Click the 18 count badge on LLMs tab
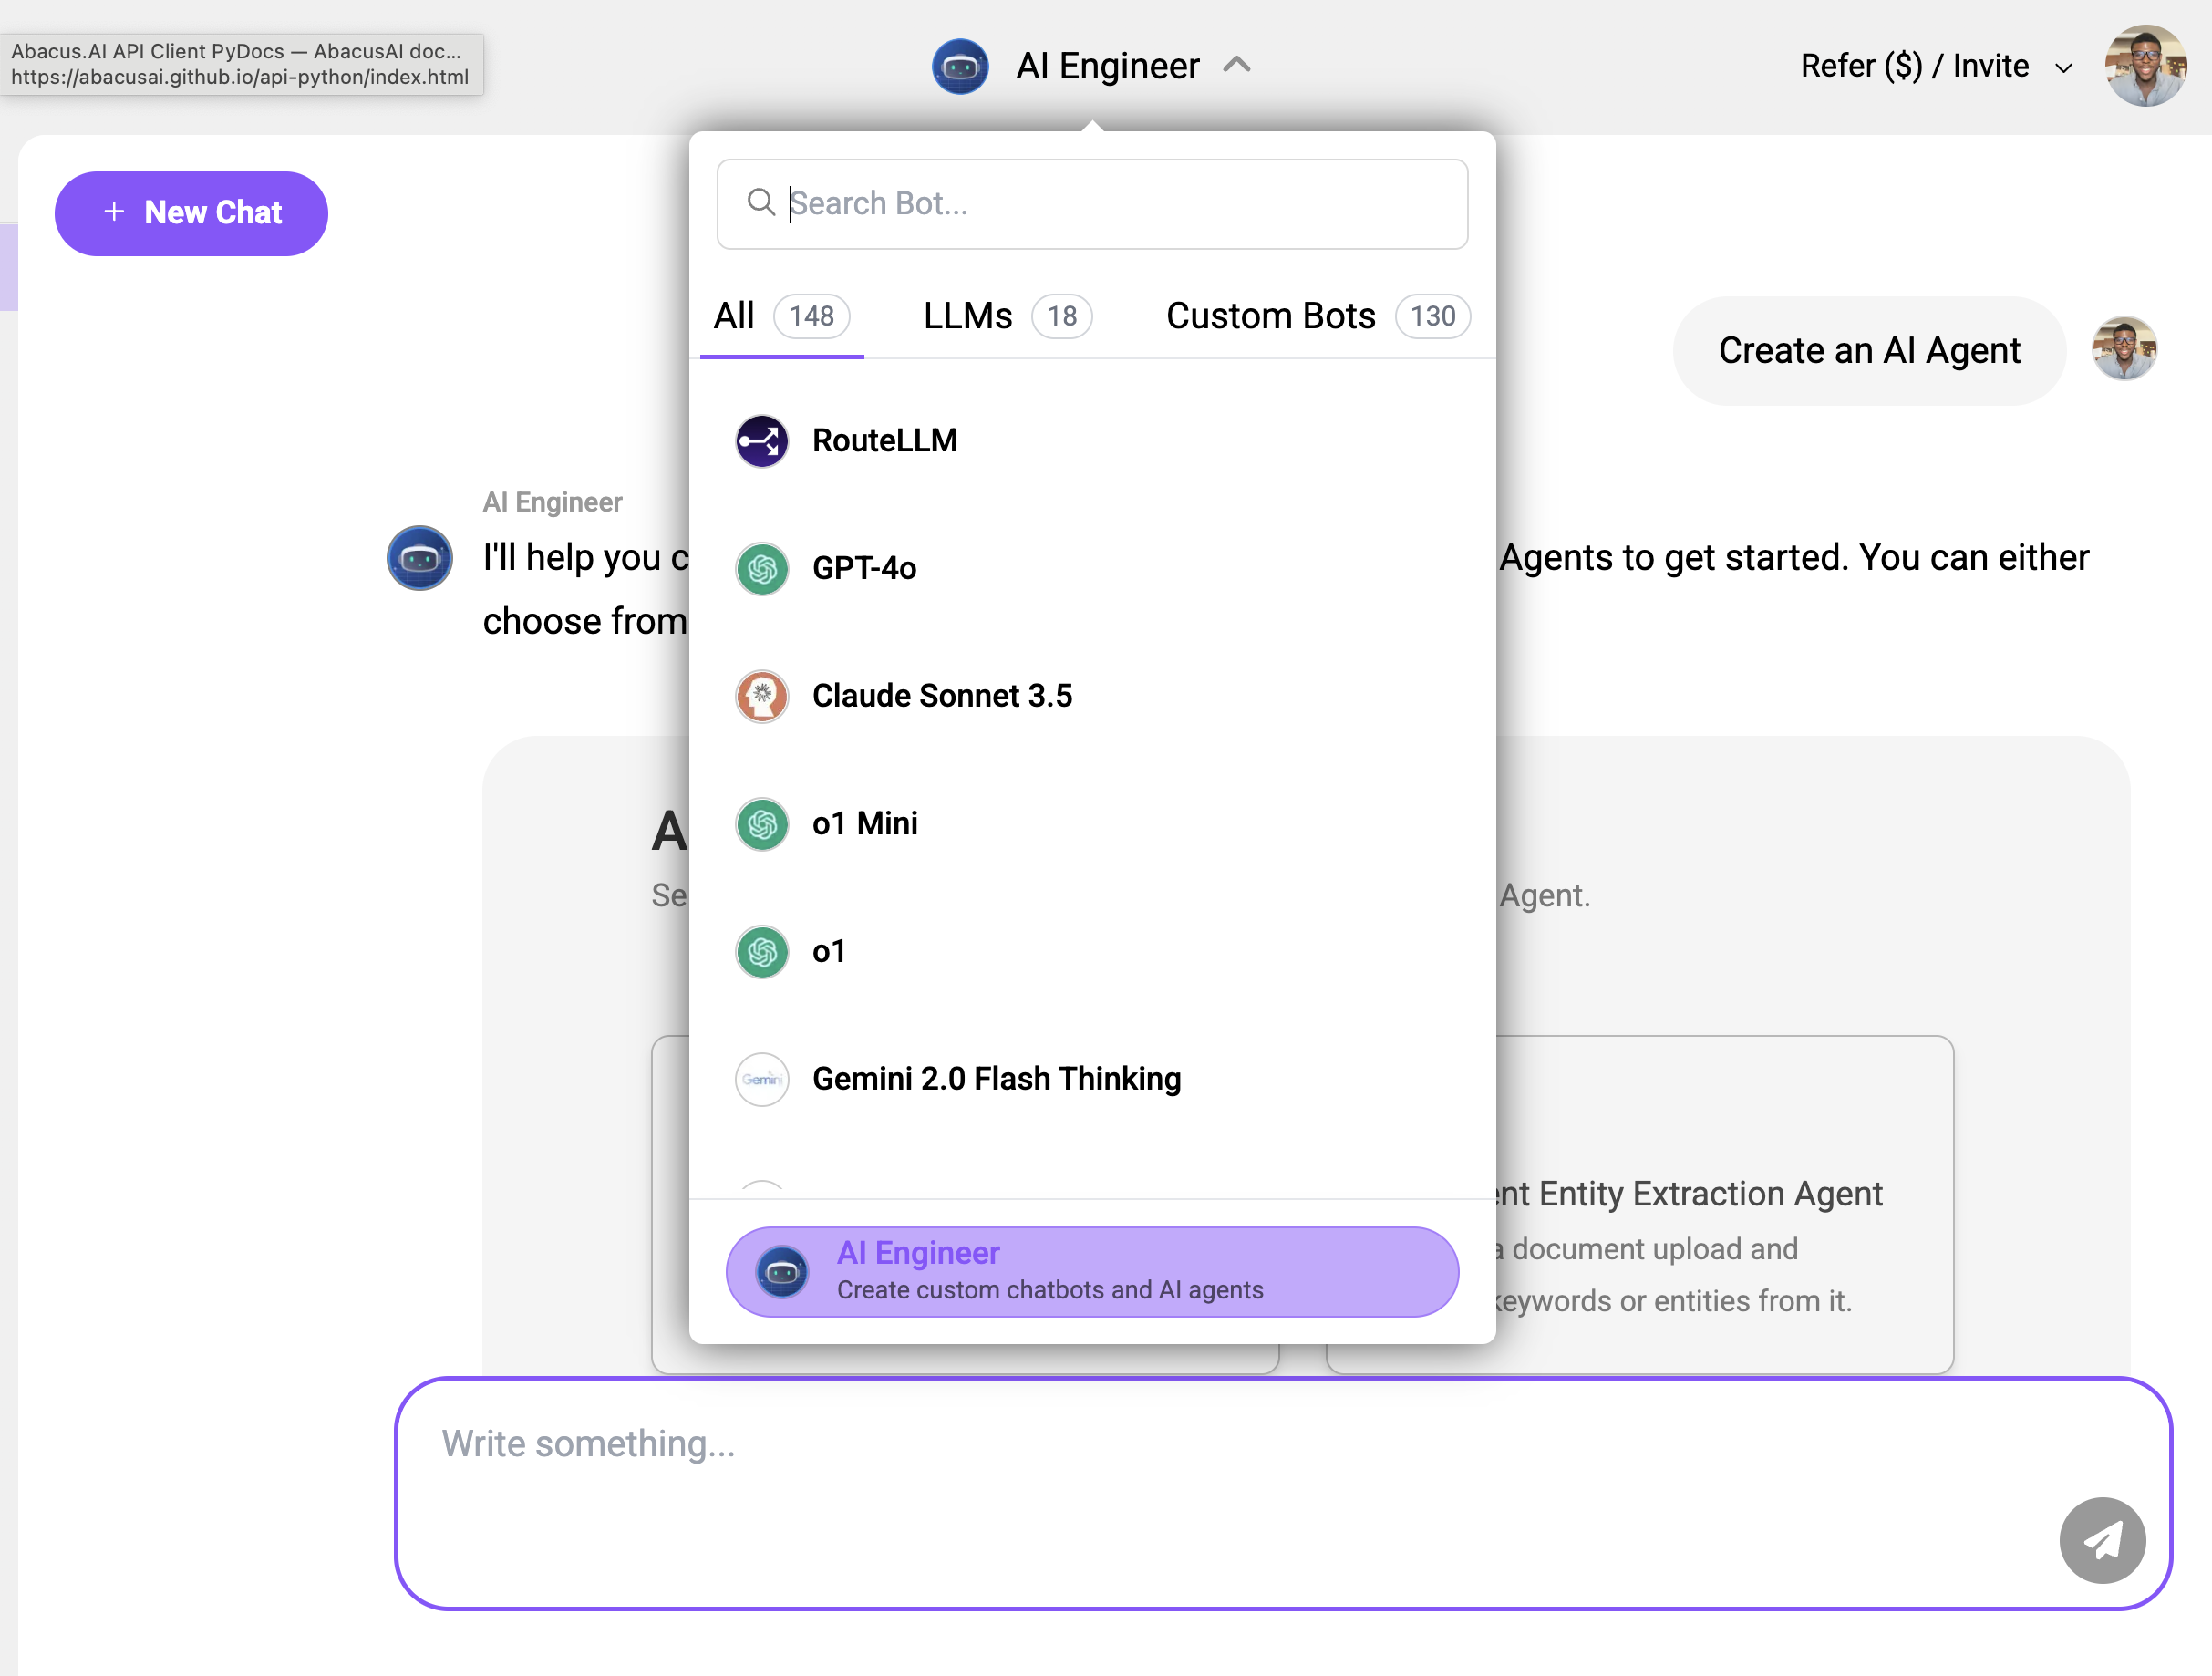This screenshot has width=2212, height=1676. (1062, 317)
